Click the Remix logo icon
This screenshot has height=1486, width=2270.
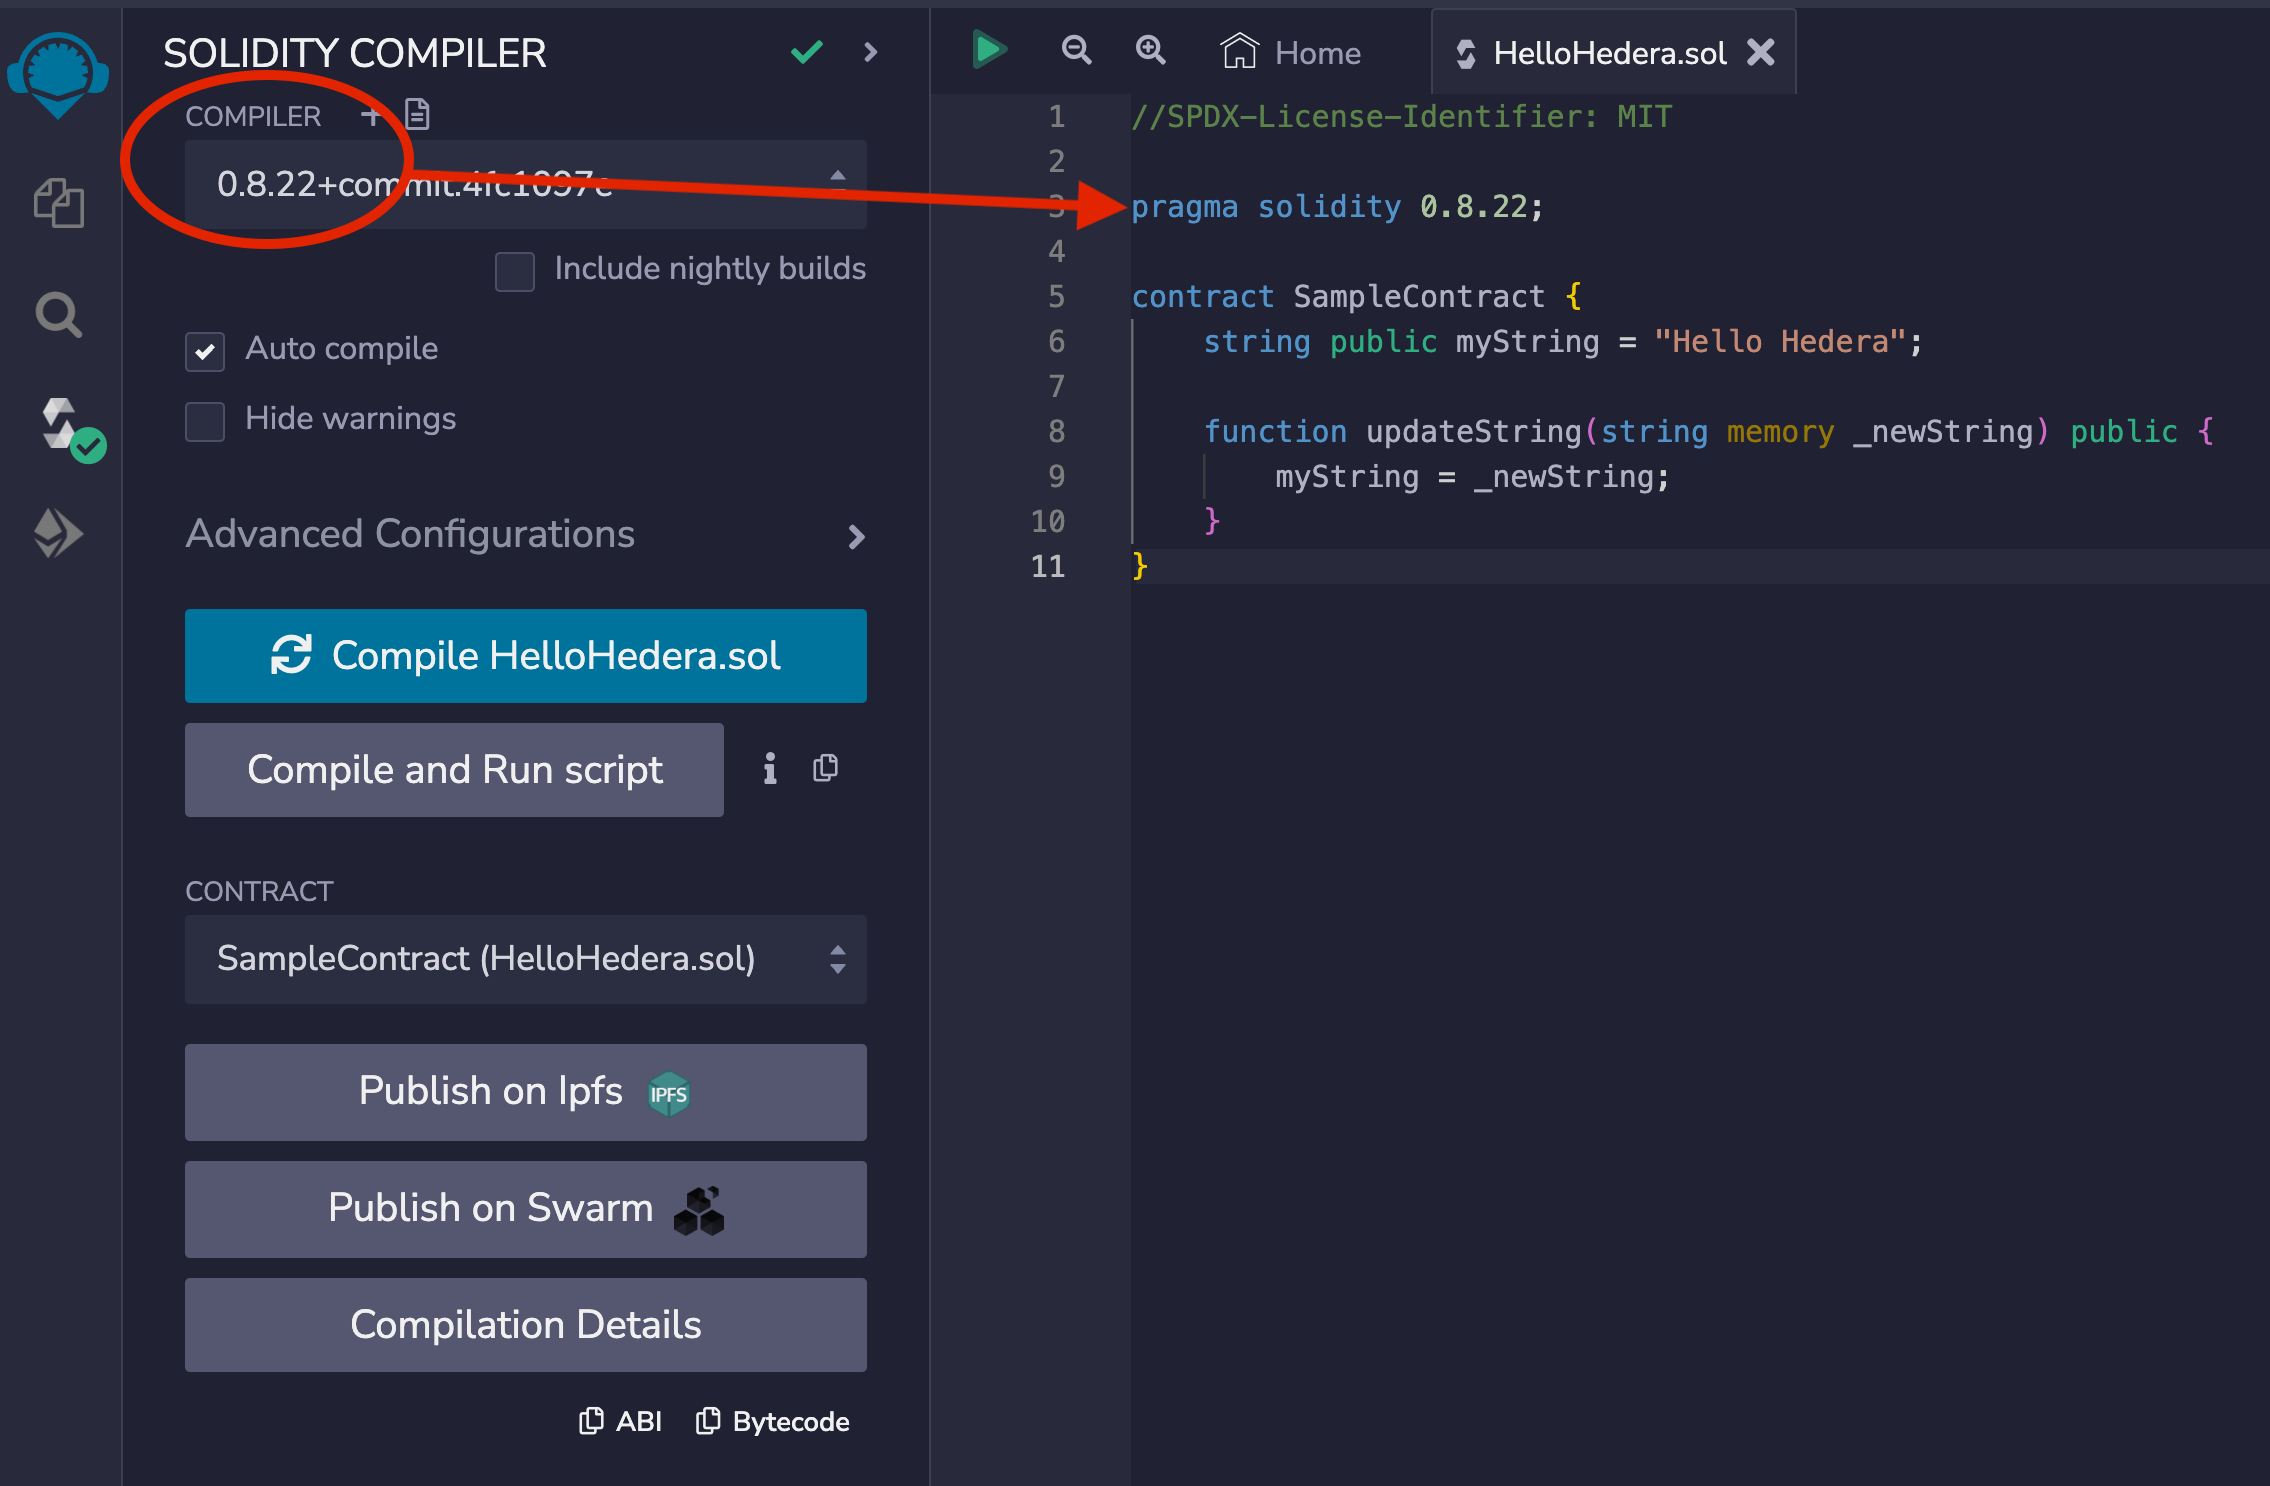(58, 75)
